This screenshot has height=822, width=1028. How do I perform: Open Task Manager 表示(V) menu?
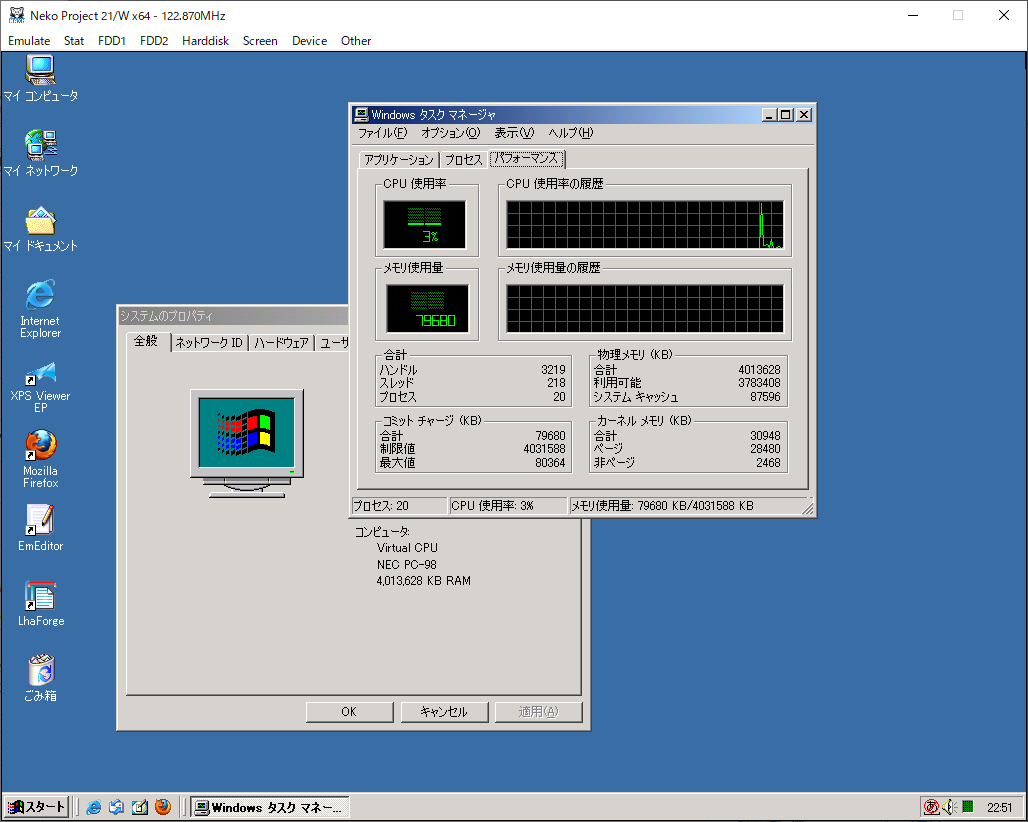pos(514,133)
